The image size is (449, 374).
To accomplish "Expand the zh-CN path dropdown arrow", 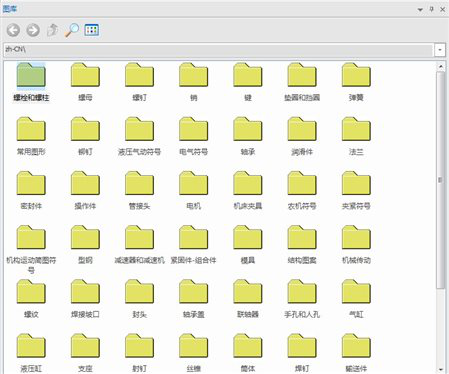I will [x=440, y=50].
